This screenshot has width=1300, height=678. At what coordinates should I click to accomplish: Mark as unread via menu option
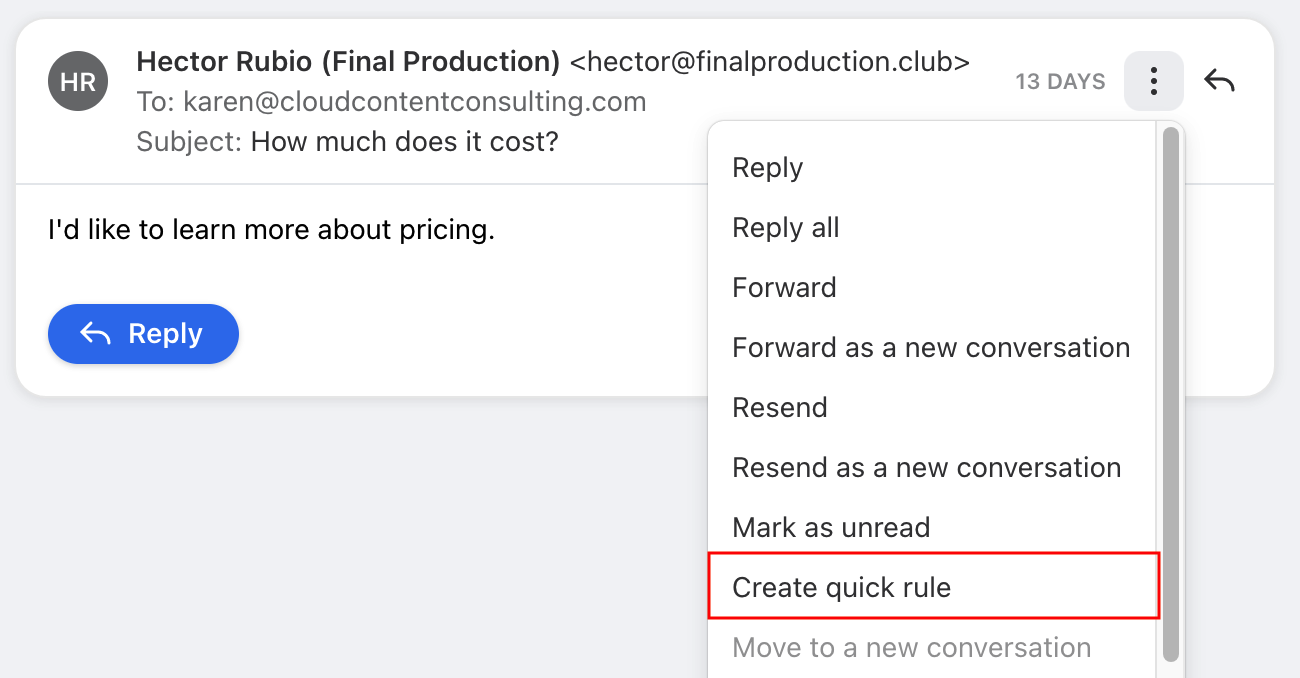[x=932, y=528]
